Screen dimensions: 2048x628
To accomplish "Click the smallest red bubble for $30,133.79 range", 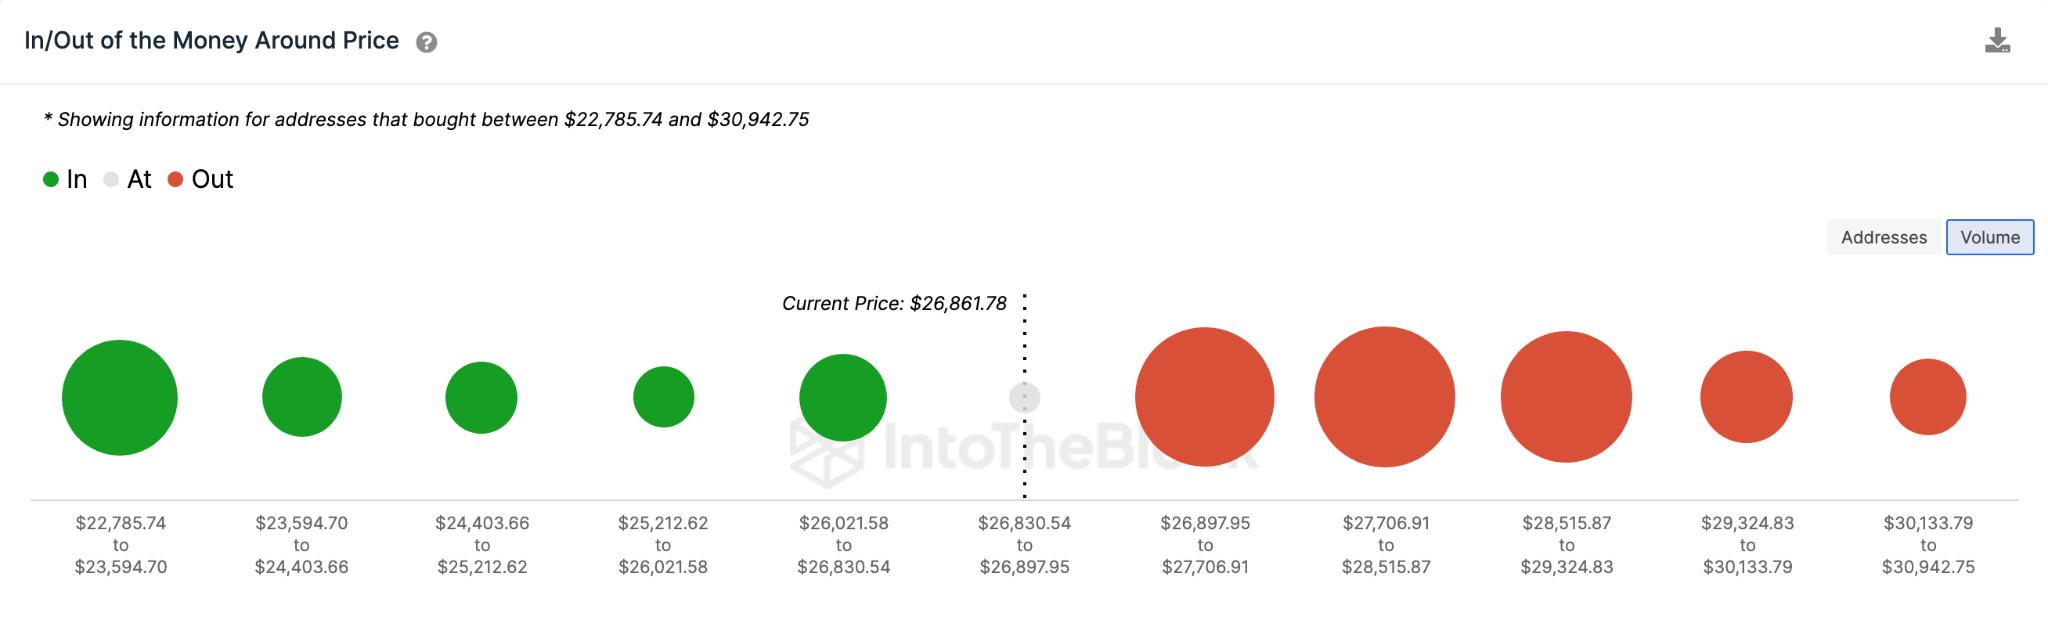I will click(1927, 397).
